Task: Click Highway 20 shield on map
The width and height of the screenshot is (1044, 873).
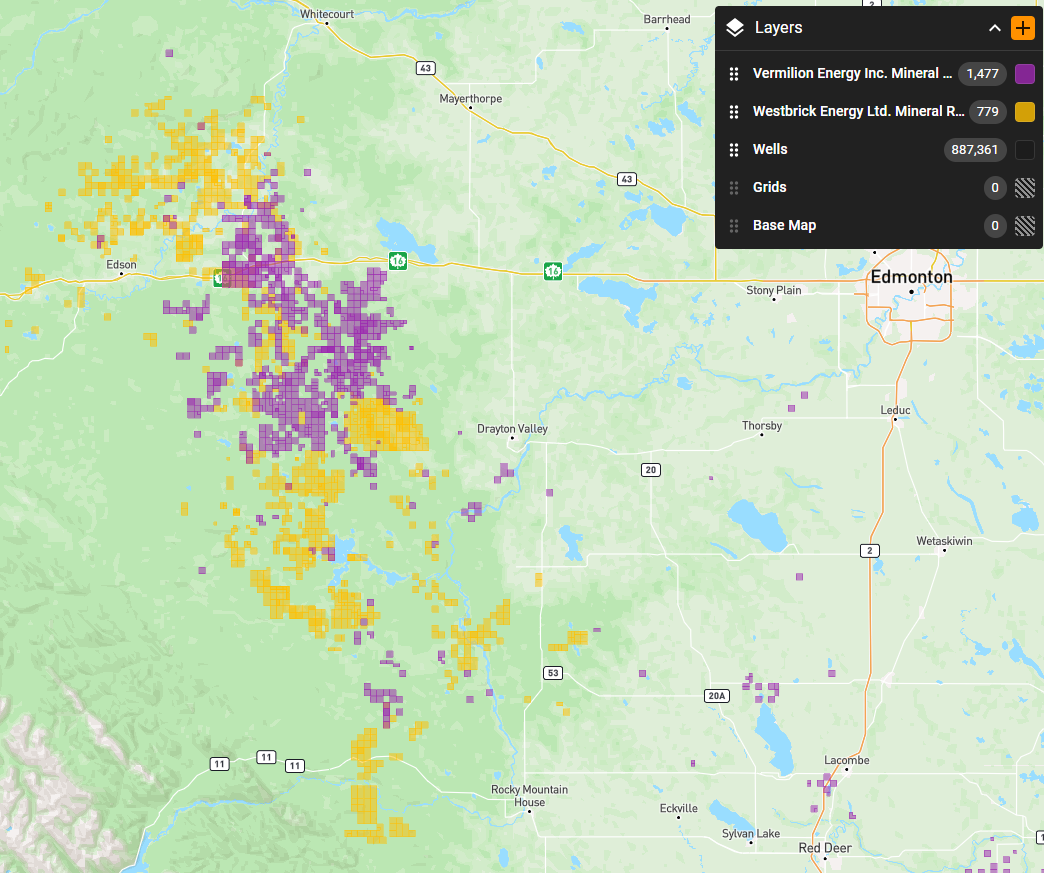Action: pyautogui.click(x=651, y=470)
